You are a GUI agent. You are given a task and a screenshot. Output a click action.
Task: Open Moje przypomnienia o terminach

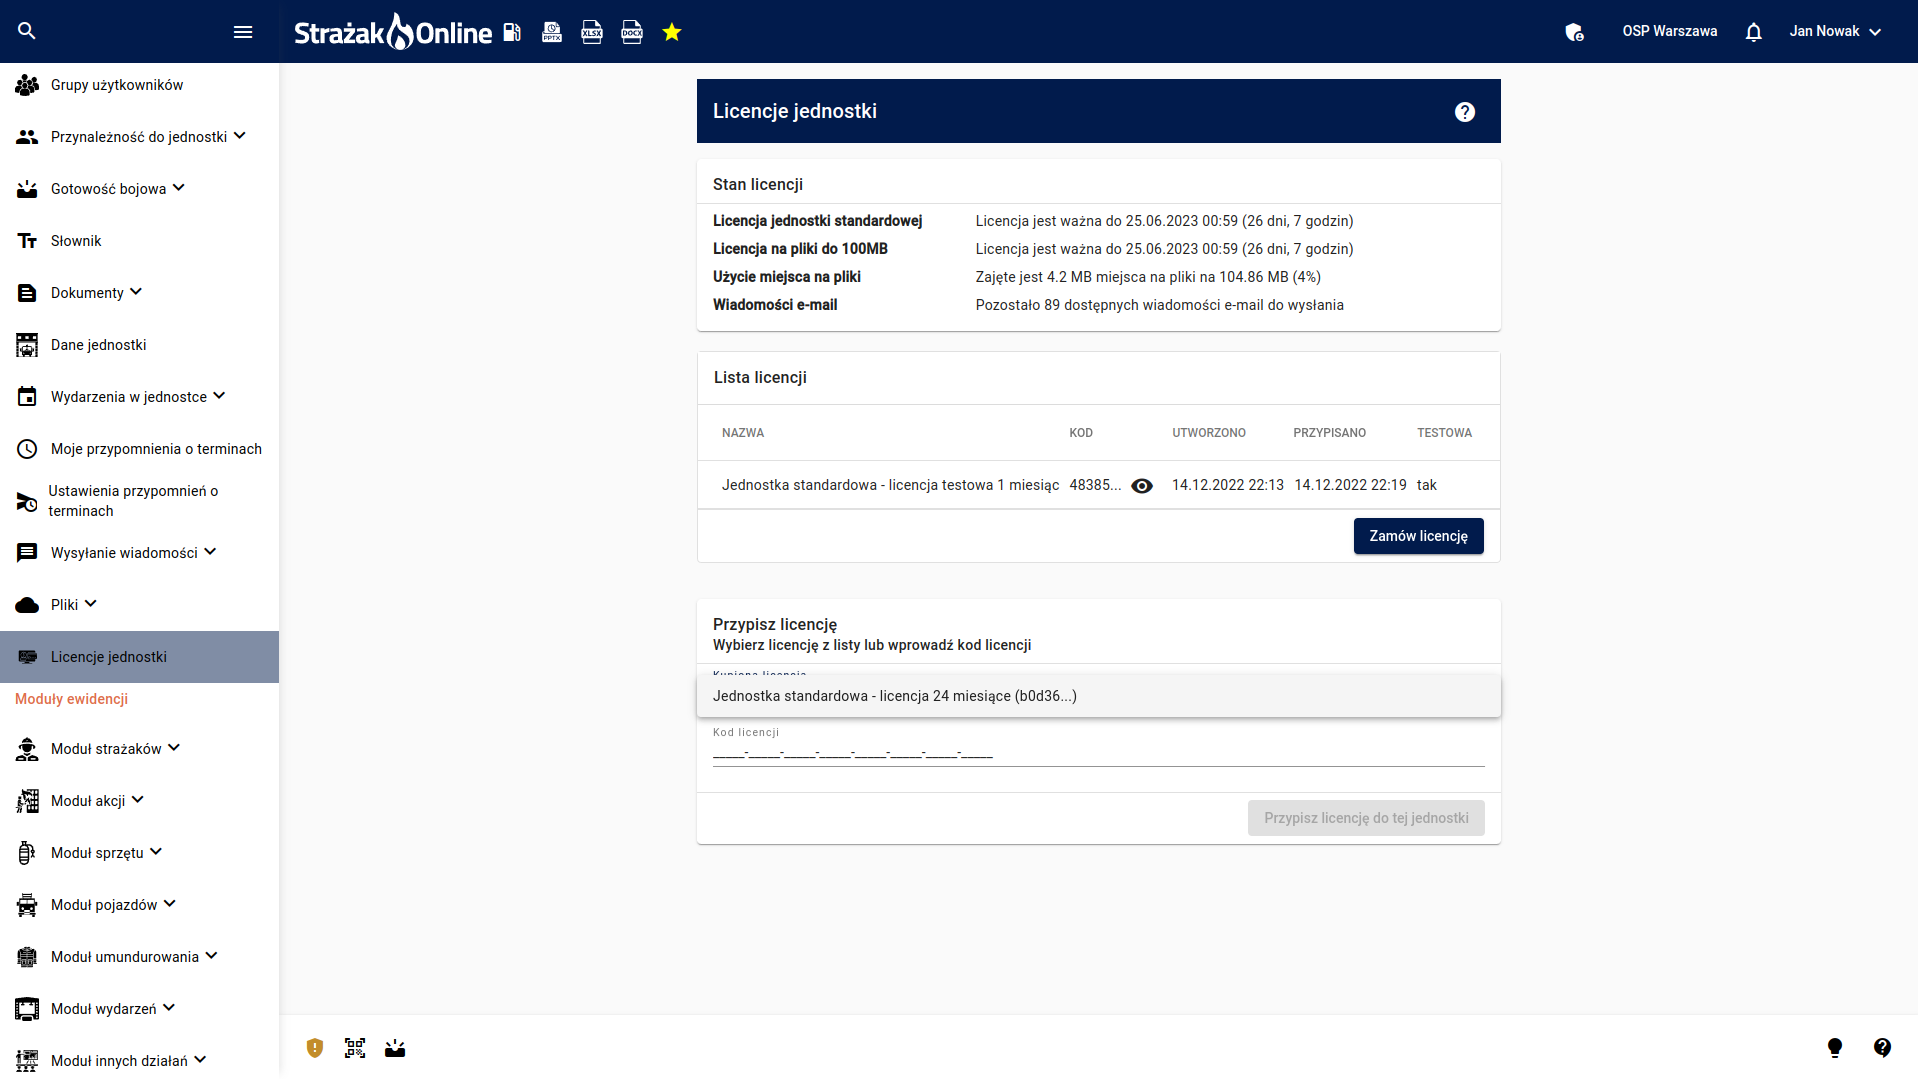(x=139, y=449)
